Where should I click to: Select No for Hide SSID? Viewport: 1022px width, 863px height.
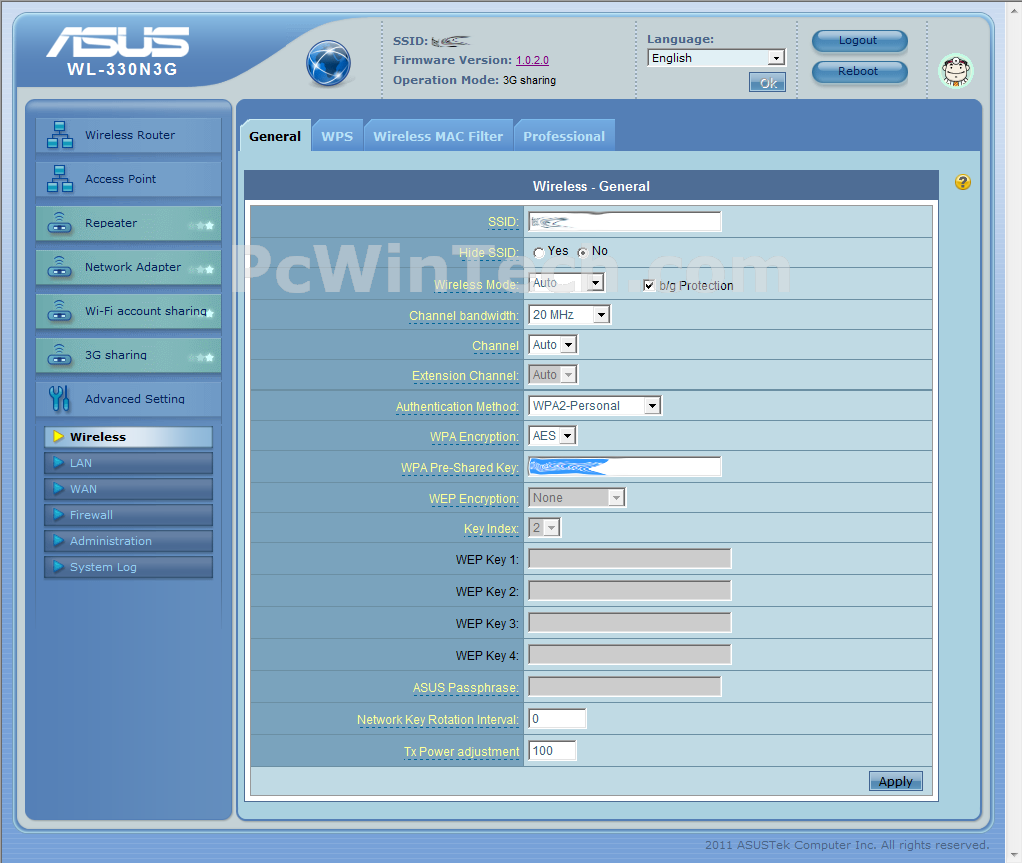[582, 253]
